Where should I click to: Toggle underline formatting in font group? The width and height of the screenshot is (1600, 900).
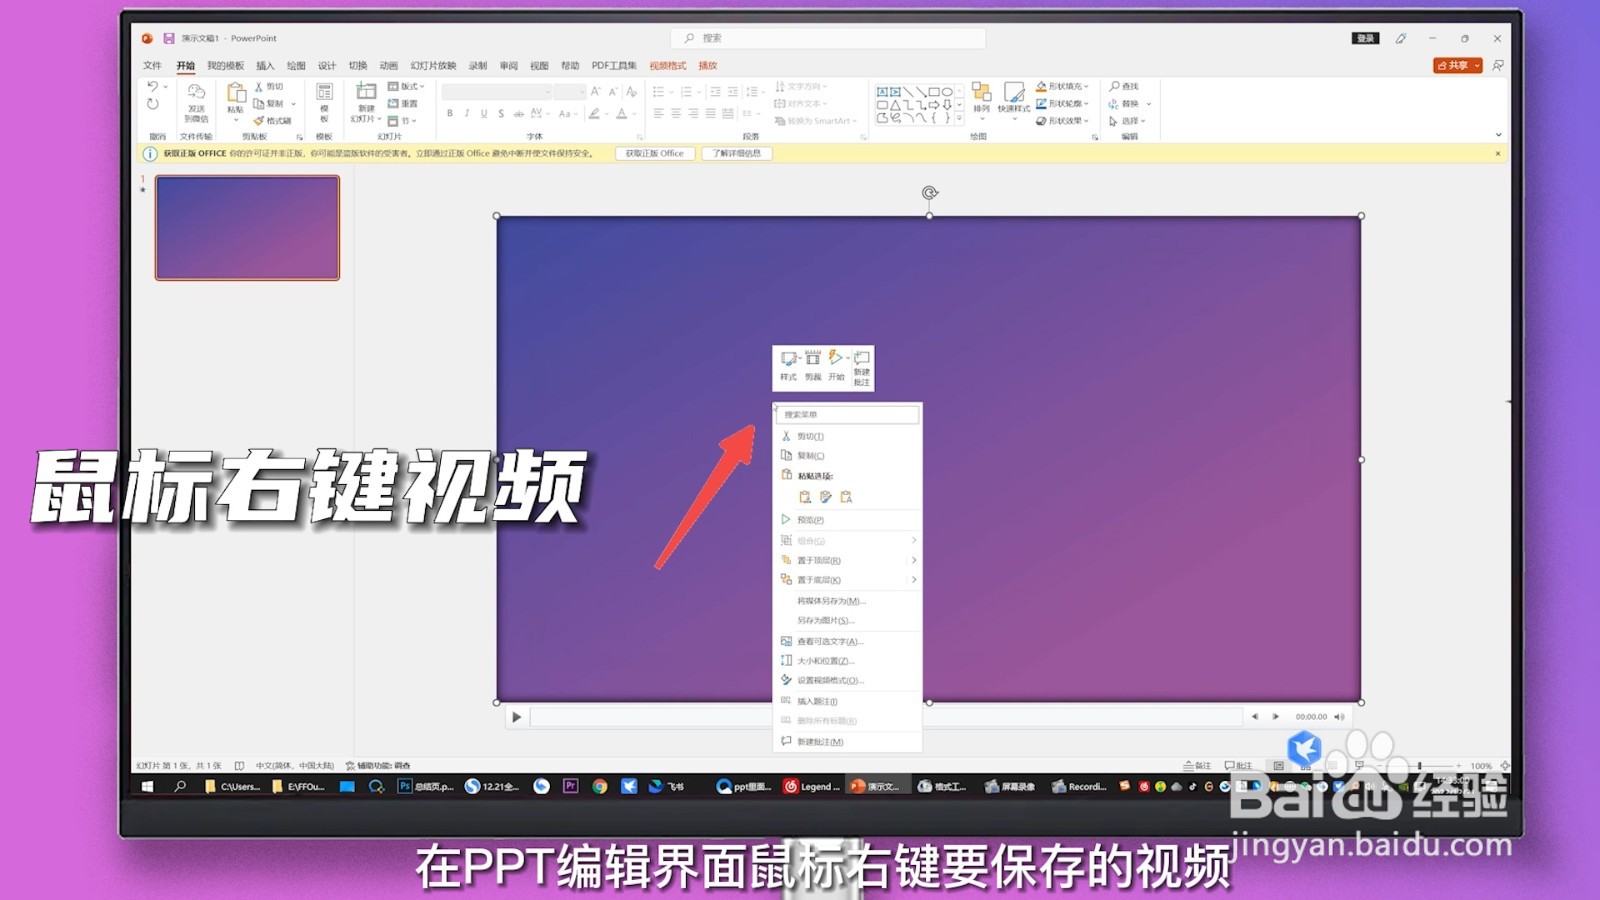[483, 112]
